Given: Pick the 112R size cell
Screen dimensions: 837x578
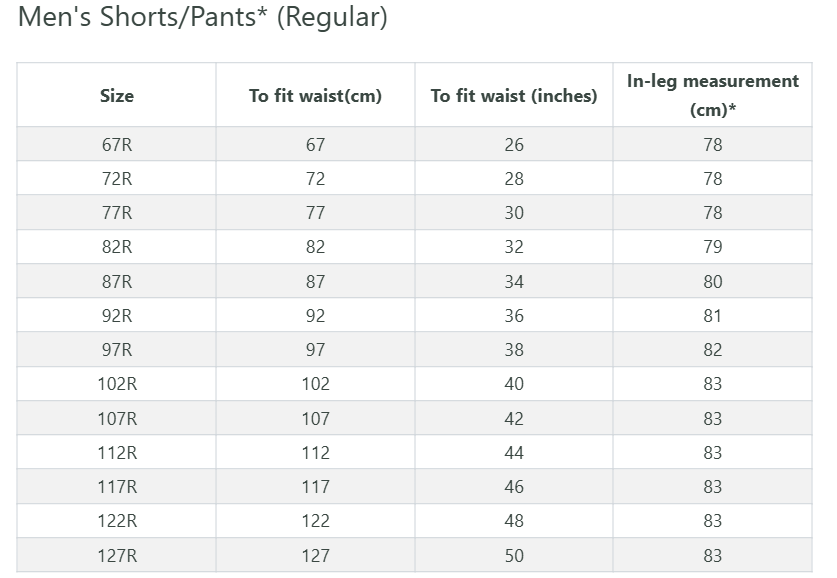Looking at the screenshot, I should 116,453.
